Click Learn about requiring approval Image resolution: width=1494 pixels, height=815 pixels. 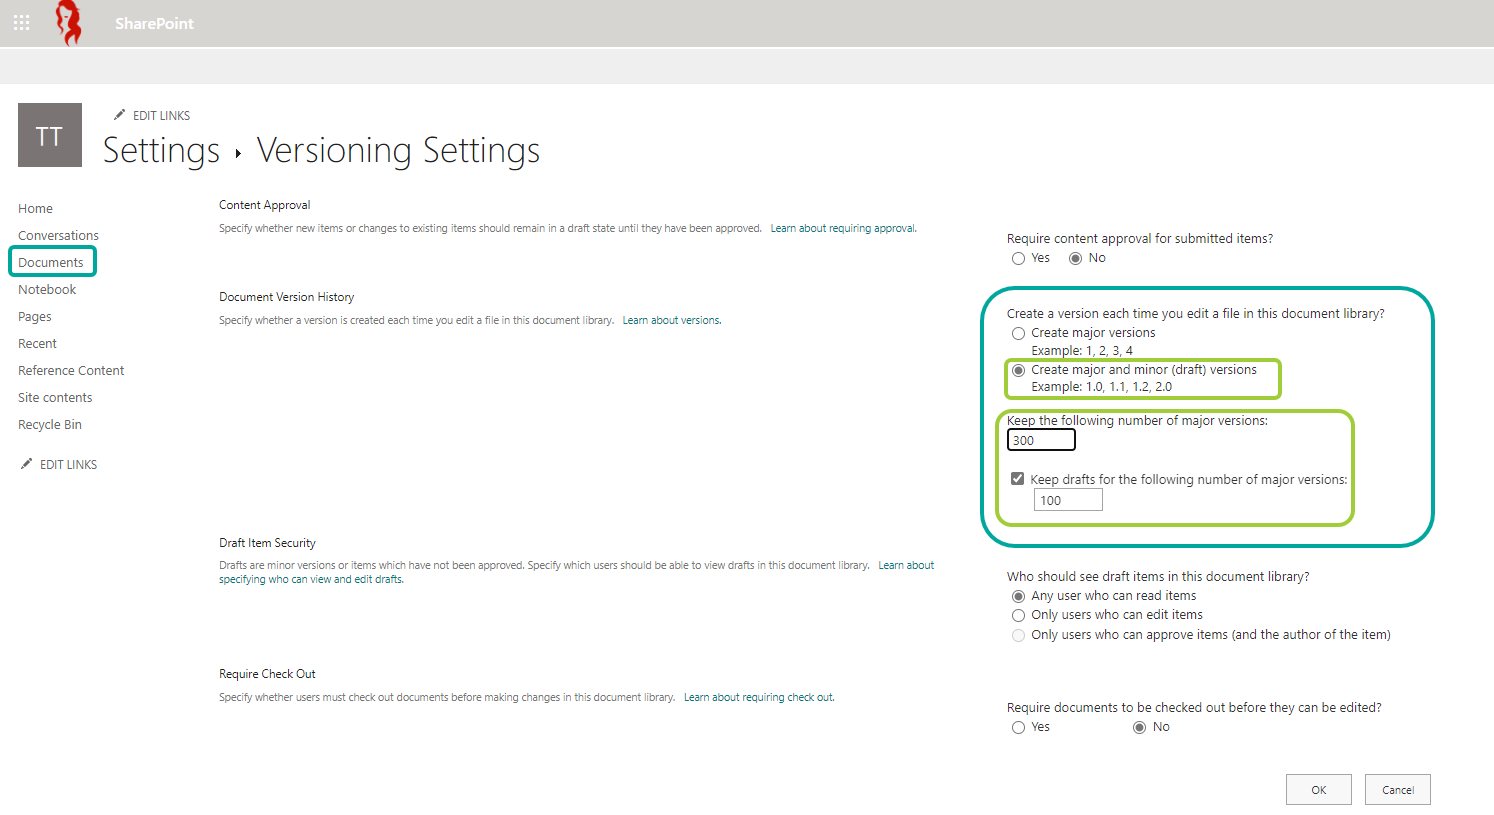pyautogui.click(x=842, y=227)
